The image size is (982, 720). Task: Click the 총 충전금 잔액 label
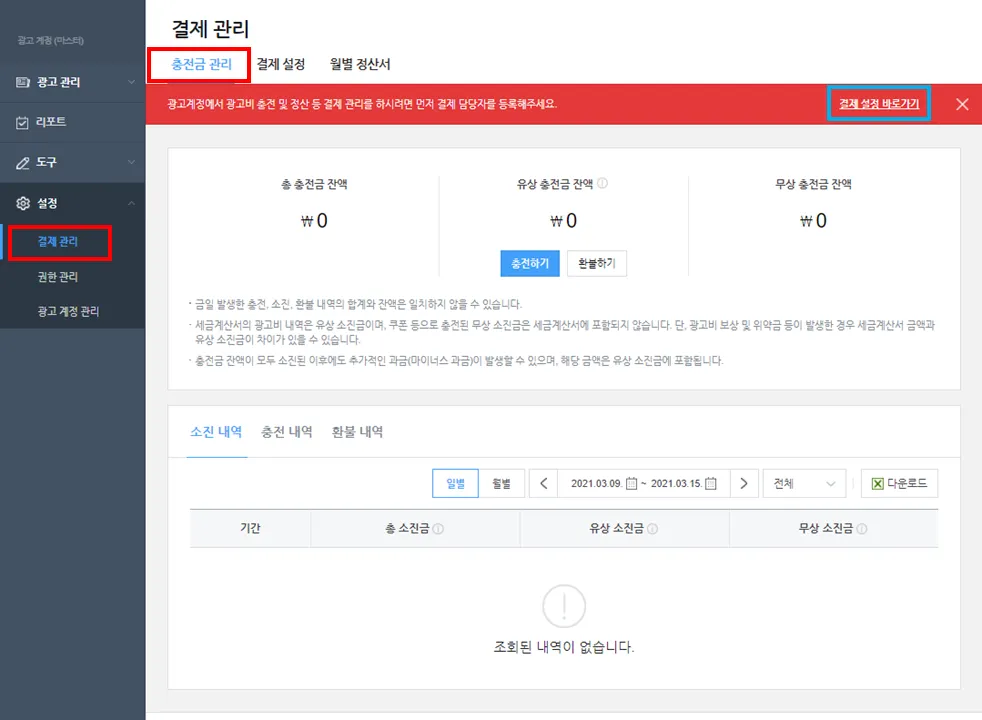(314, 184)
